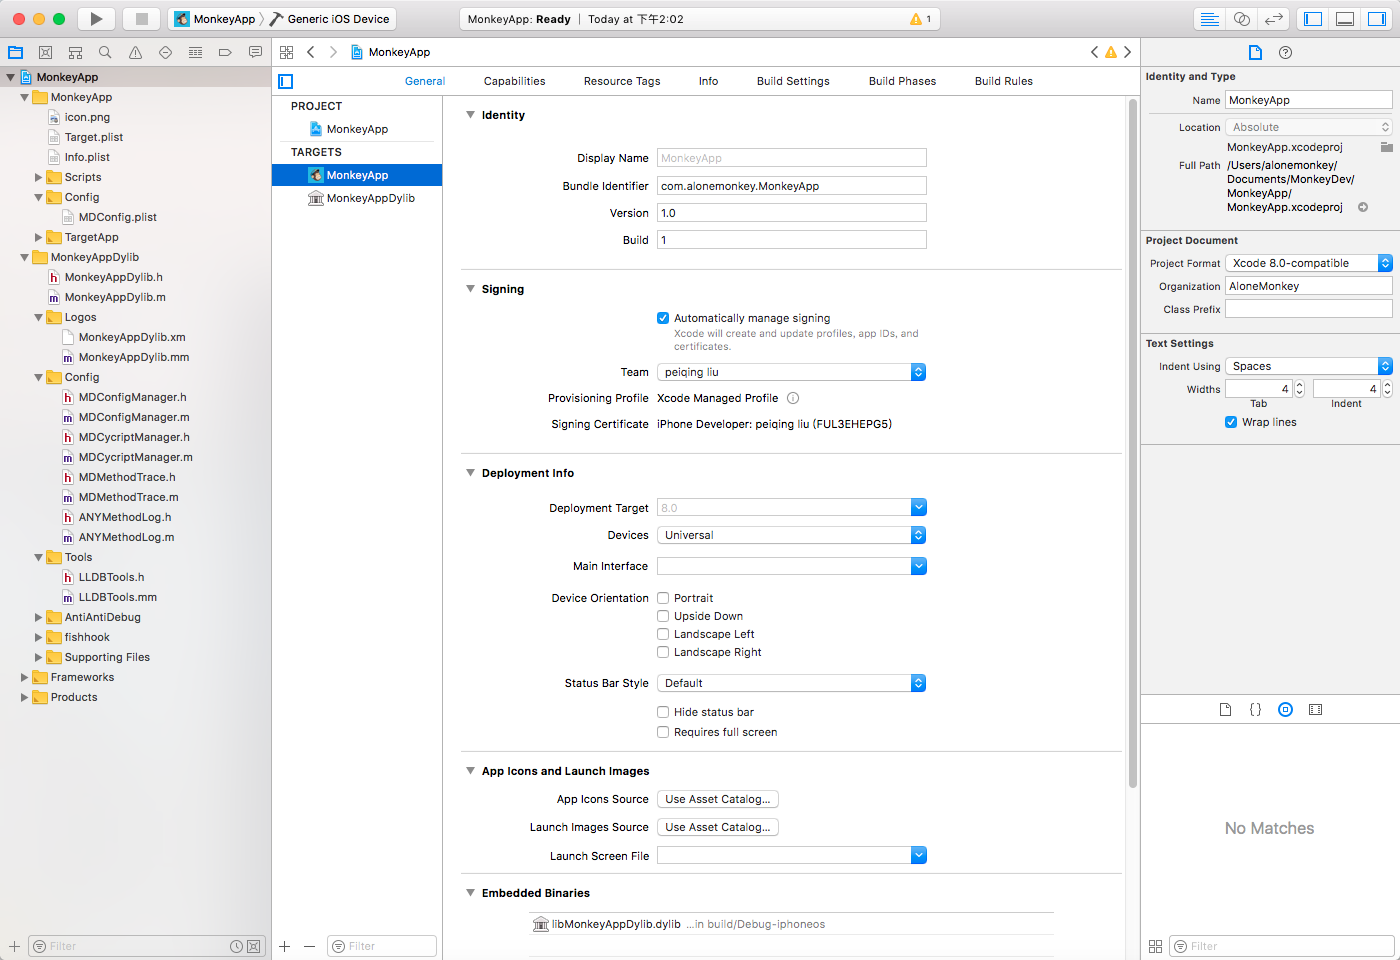Click the editor vertical scrollbar

click(x=1132, y=444)
